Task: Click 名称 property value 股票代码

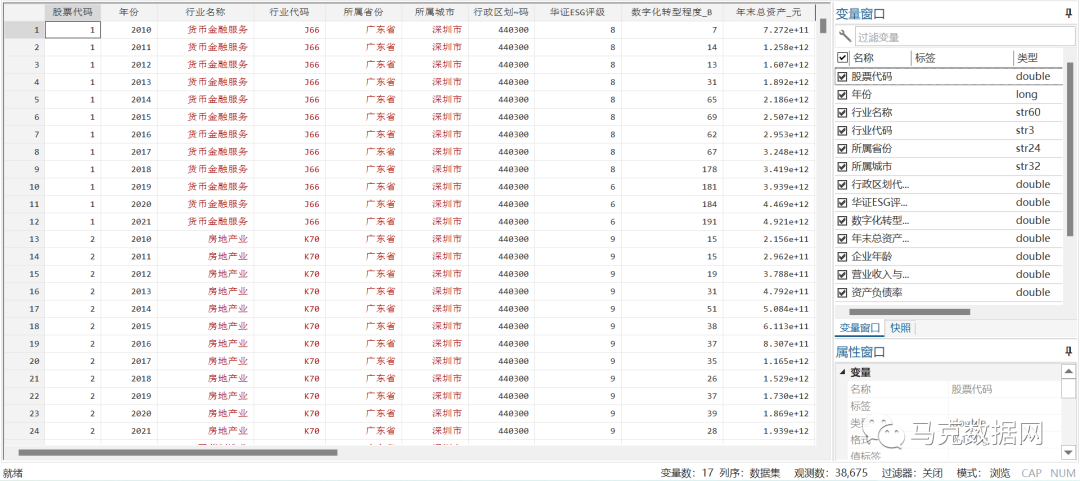Action: click(972, 389)
